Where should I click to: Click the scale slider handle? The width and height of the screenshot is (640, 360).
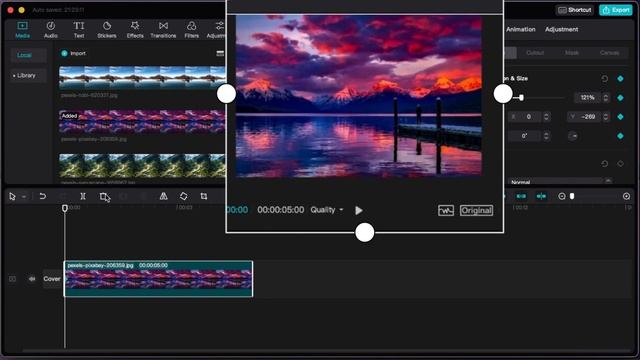click(521, 98)
